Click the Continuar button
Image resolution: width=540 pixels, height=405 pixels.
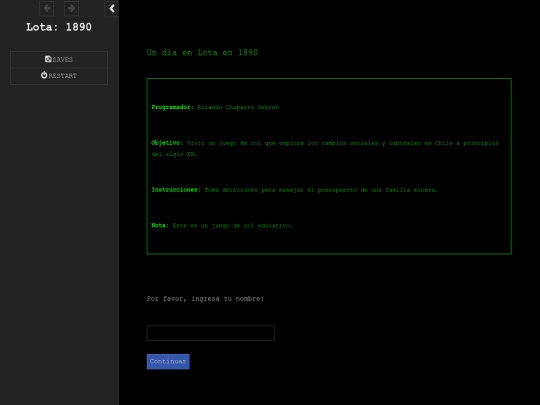168,362
